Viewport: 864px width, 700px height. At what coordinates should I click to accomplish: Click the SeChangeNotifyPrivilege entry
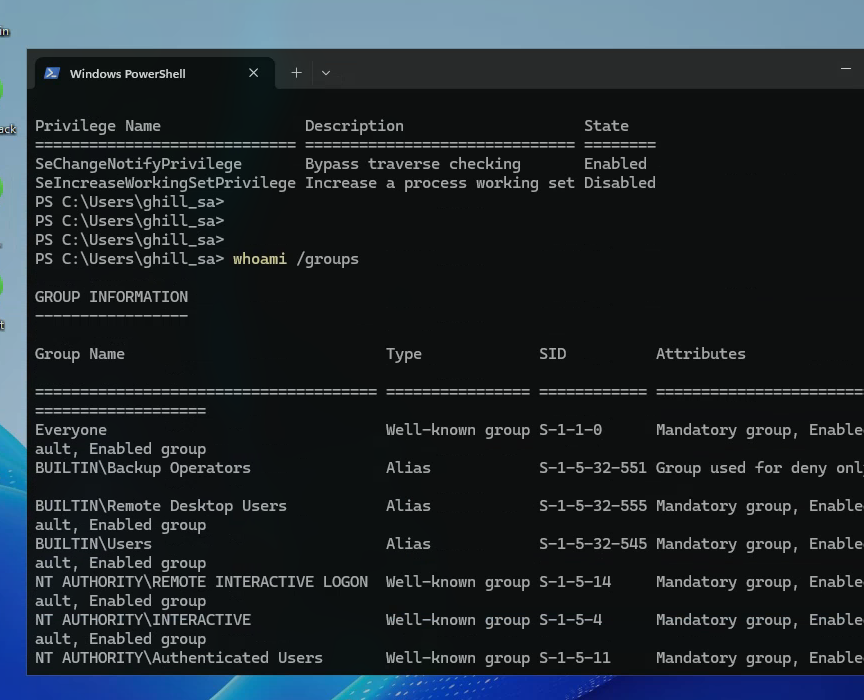point(138,164)
